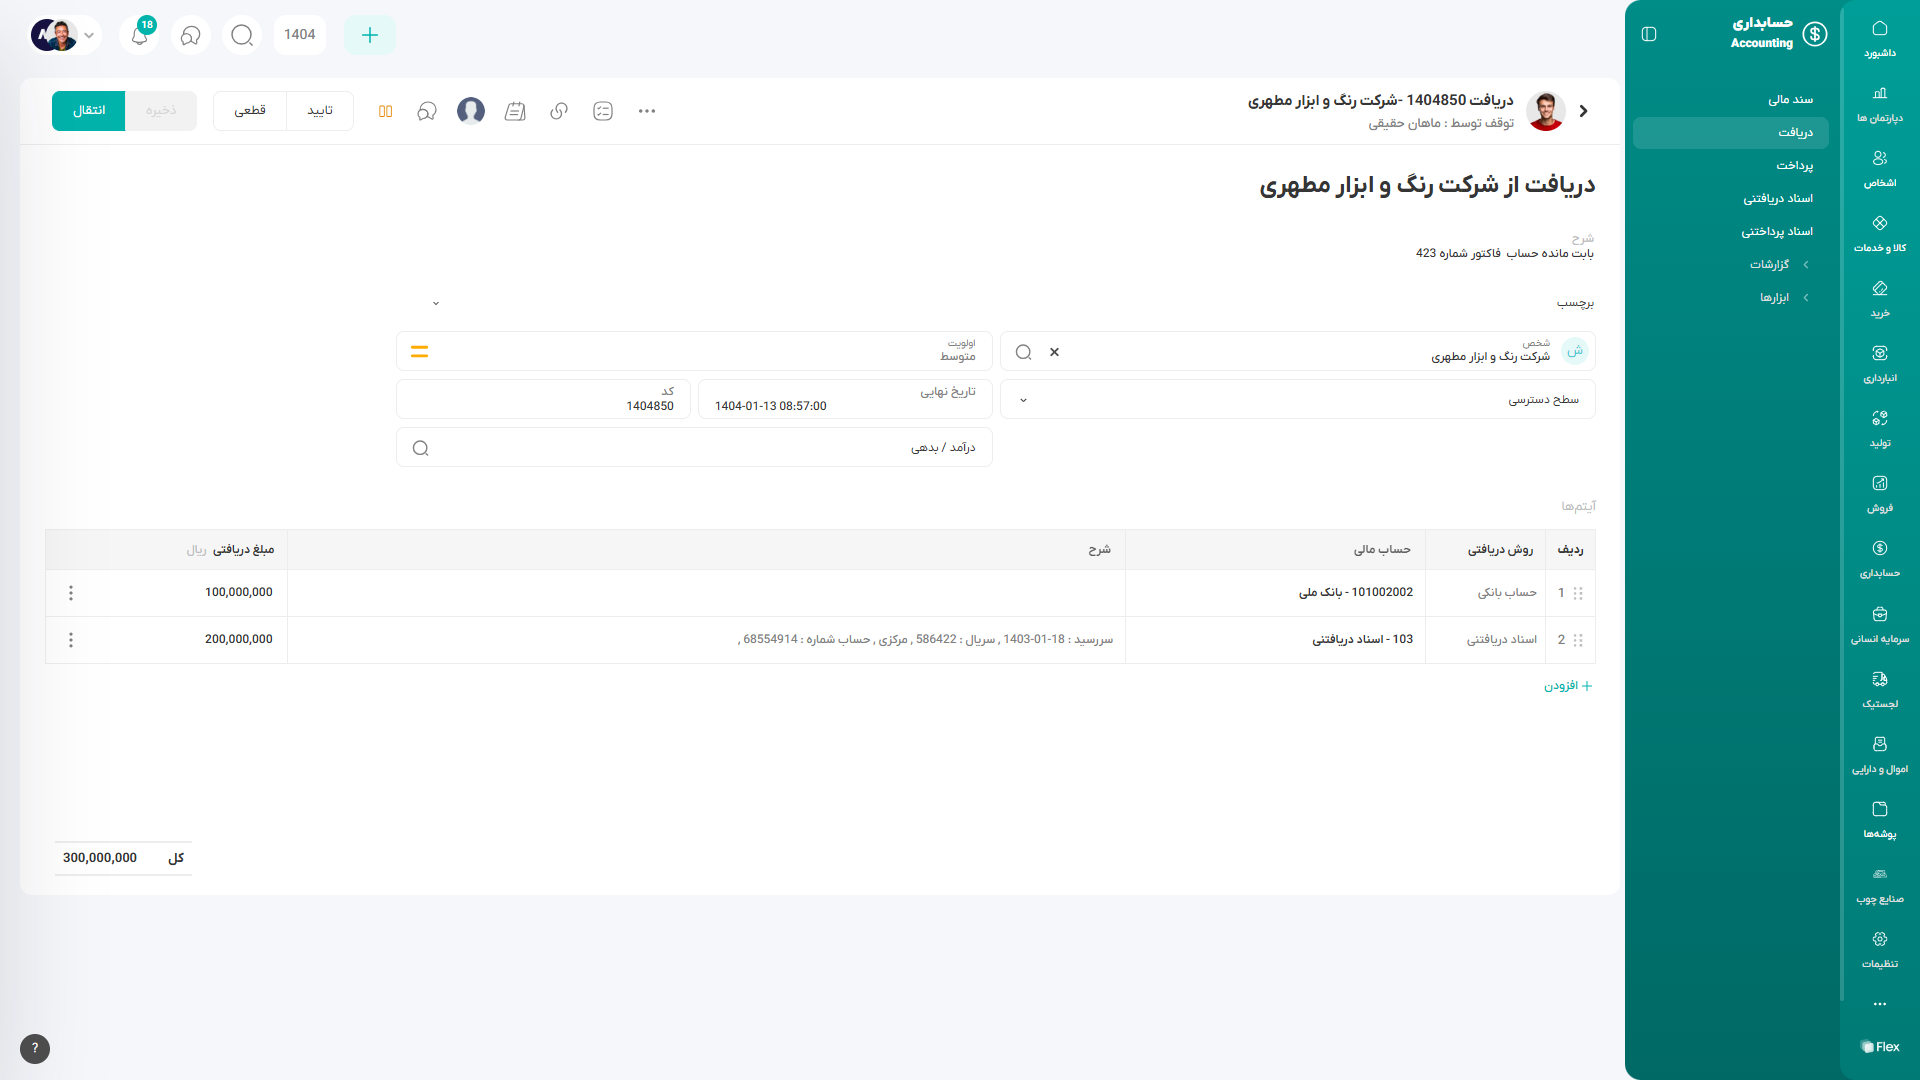Viewport: 1920px width, 1080px height.
Task: Click the calendar notes icon
Action: point(515,111)
